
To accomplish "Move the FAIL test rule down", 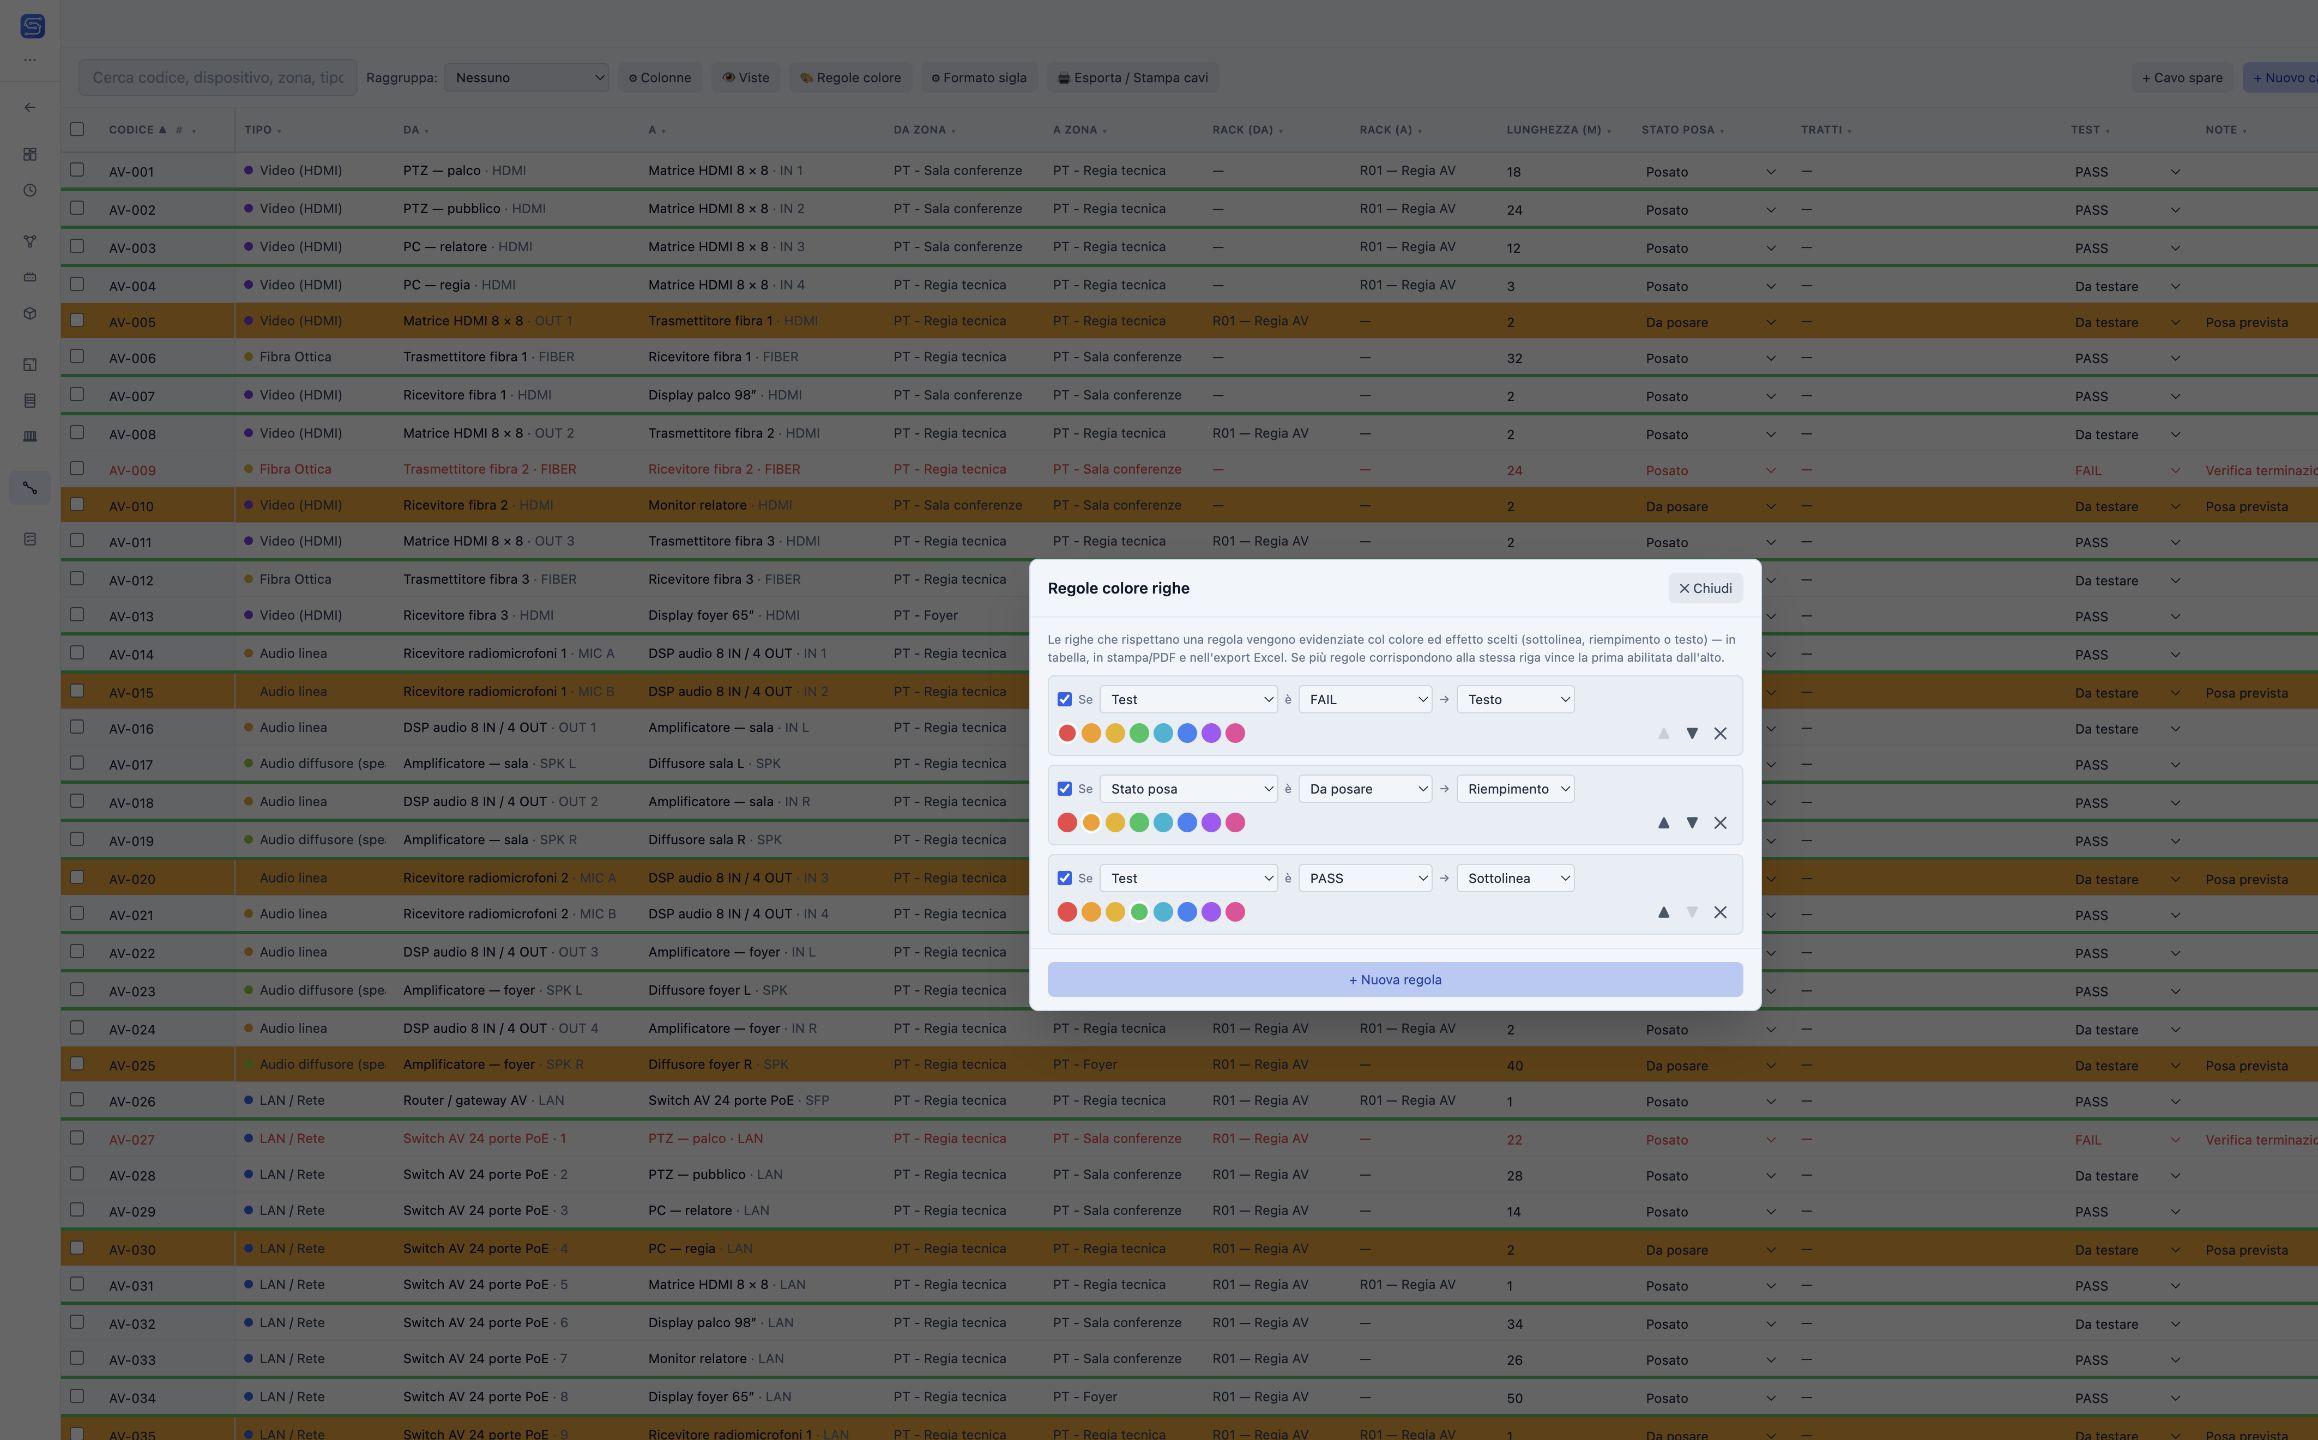I will click(x=1692, y=733).
